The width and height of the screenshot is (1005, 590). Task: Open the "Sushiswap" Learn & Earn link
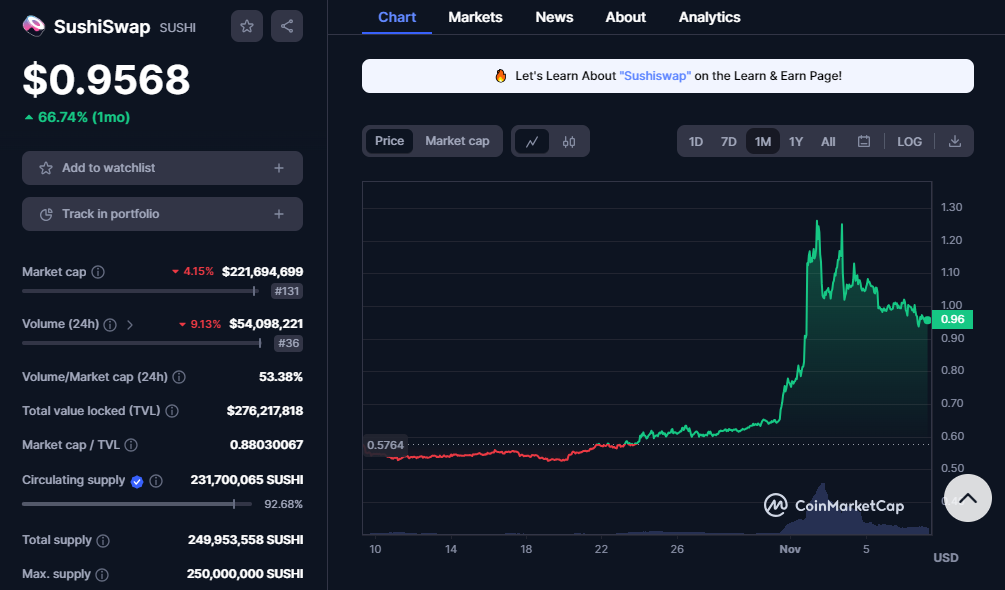pyautogui.click(x=655, y=76)
